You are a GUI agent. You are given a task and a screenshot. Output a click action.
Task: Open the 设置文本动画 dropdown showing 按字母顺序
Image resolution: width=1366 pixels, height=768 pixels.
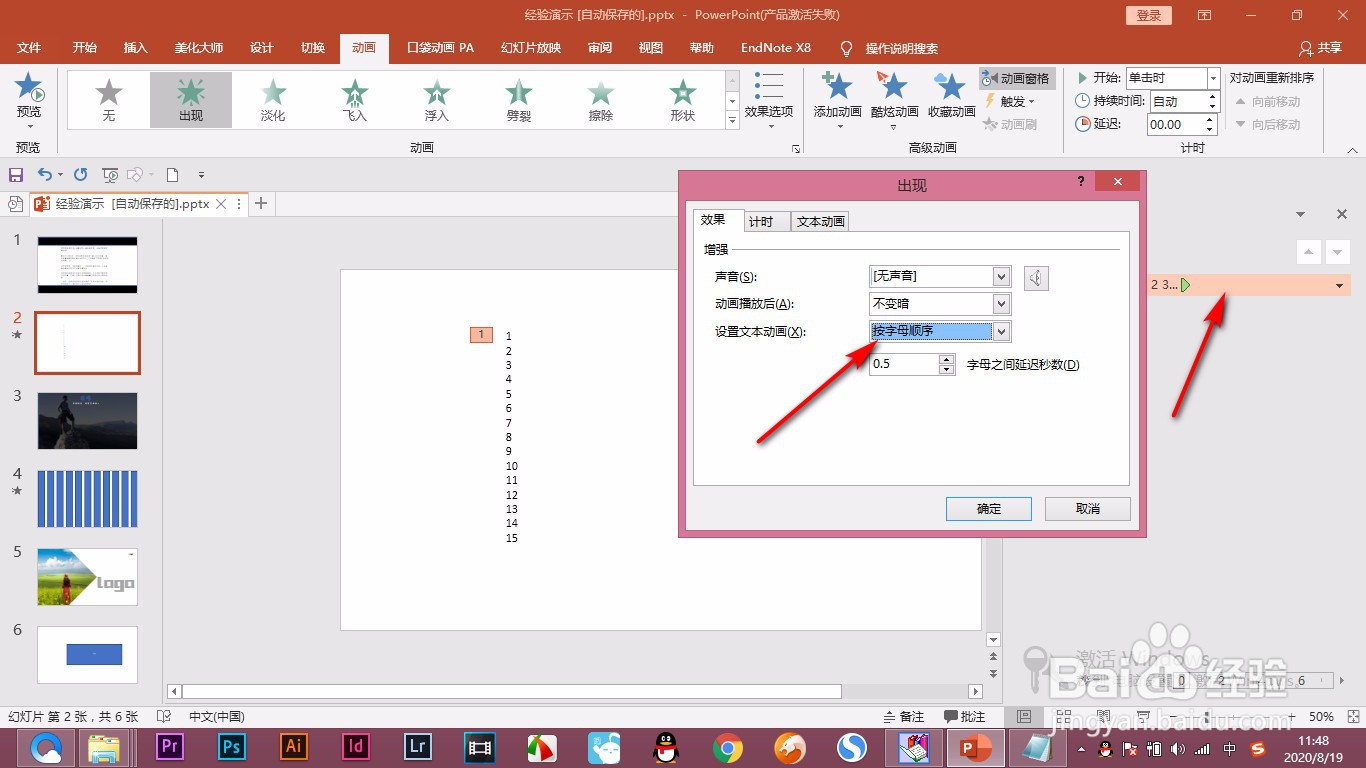click(x=1001, y=331)
